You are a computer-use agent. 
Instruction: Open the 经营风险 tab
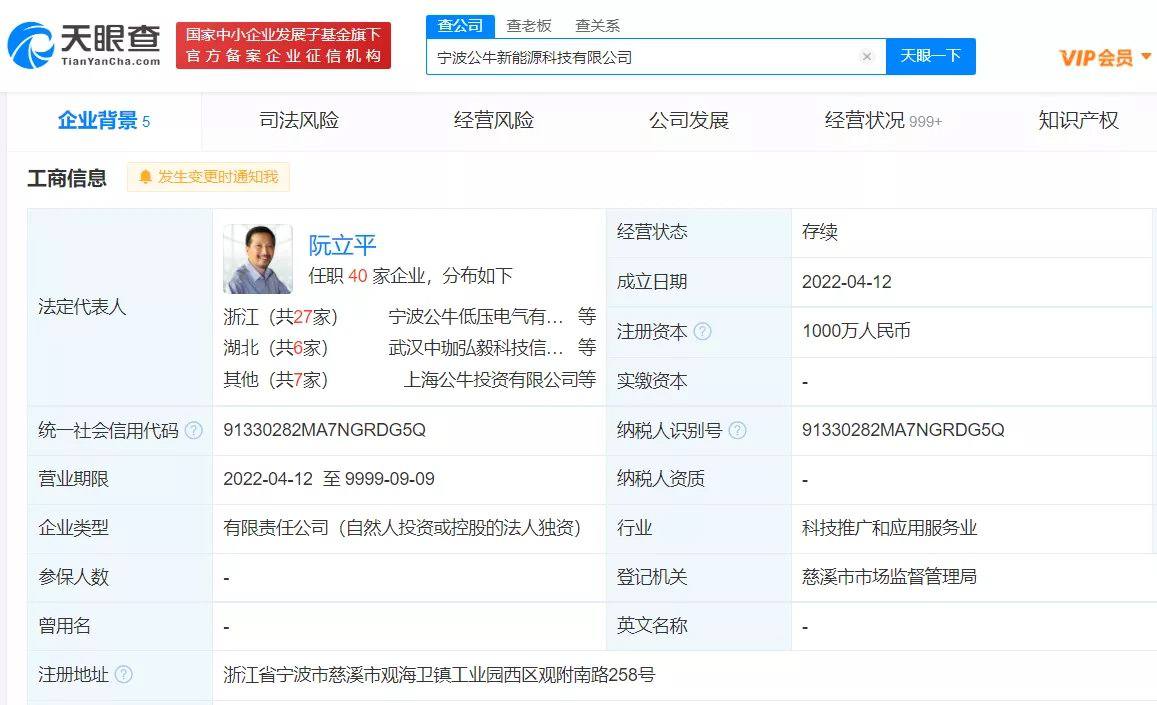(494, 120)
